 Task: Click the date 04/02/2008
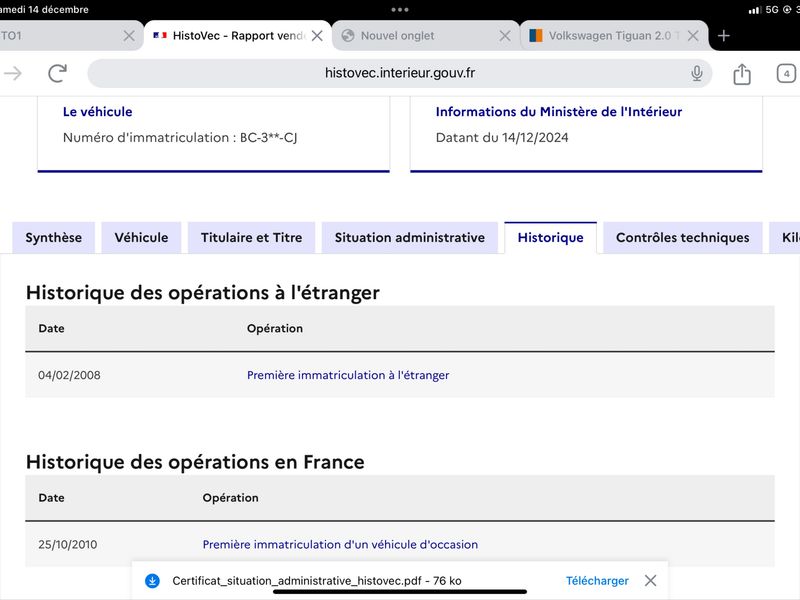coord(69,375)
